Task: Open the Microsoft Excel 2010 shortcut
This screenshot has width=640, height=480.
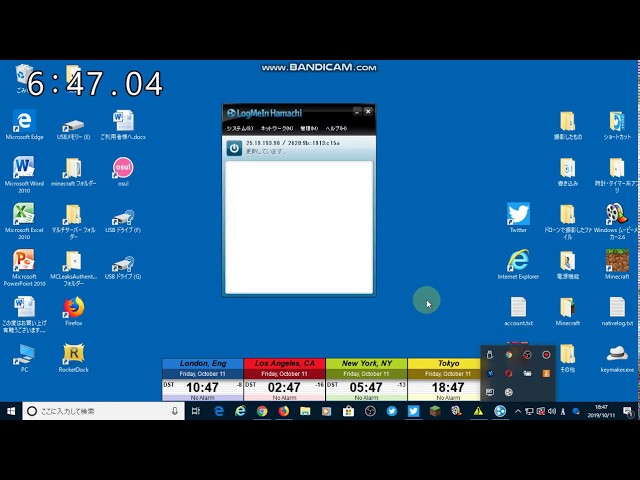Action: pos(24,221)
